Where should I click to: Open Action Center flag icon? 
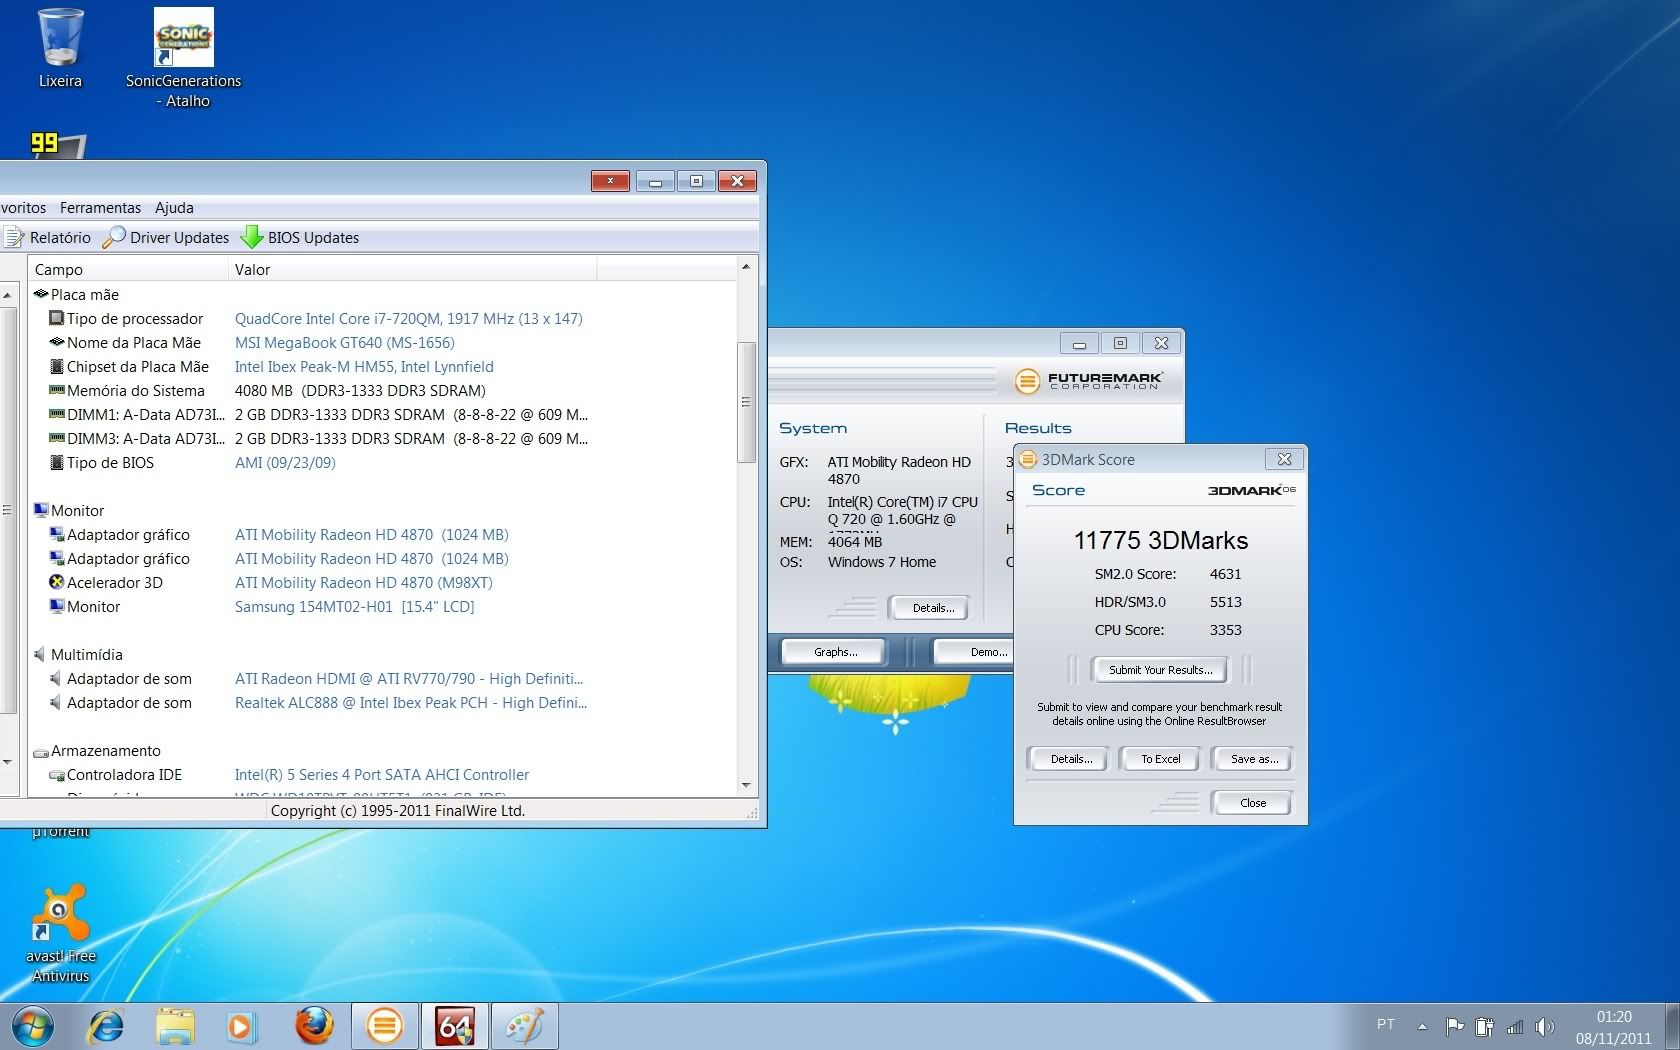tap(1455, 1026)
